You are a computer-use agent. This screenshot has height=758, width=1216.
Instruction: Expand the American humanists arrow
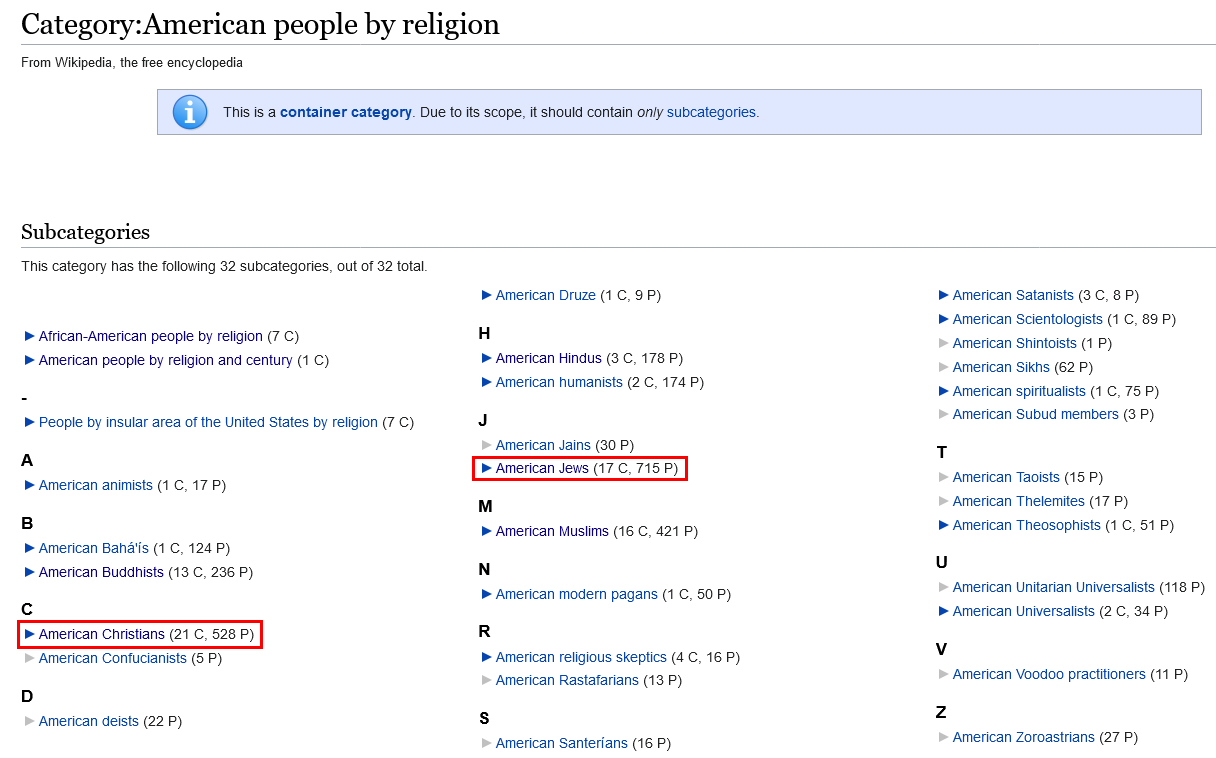pyautogui.click(x=487, y=382)
